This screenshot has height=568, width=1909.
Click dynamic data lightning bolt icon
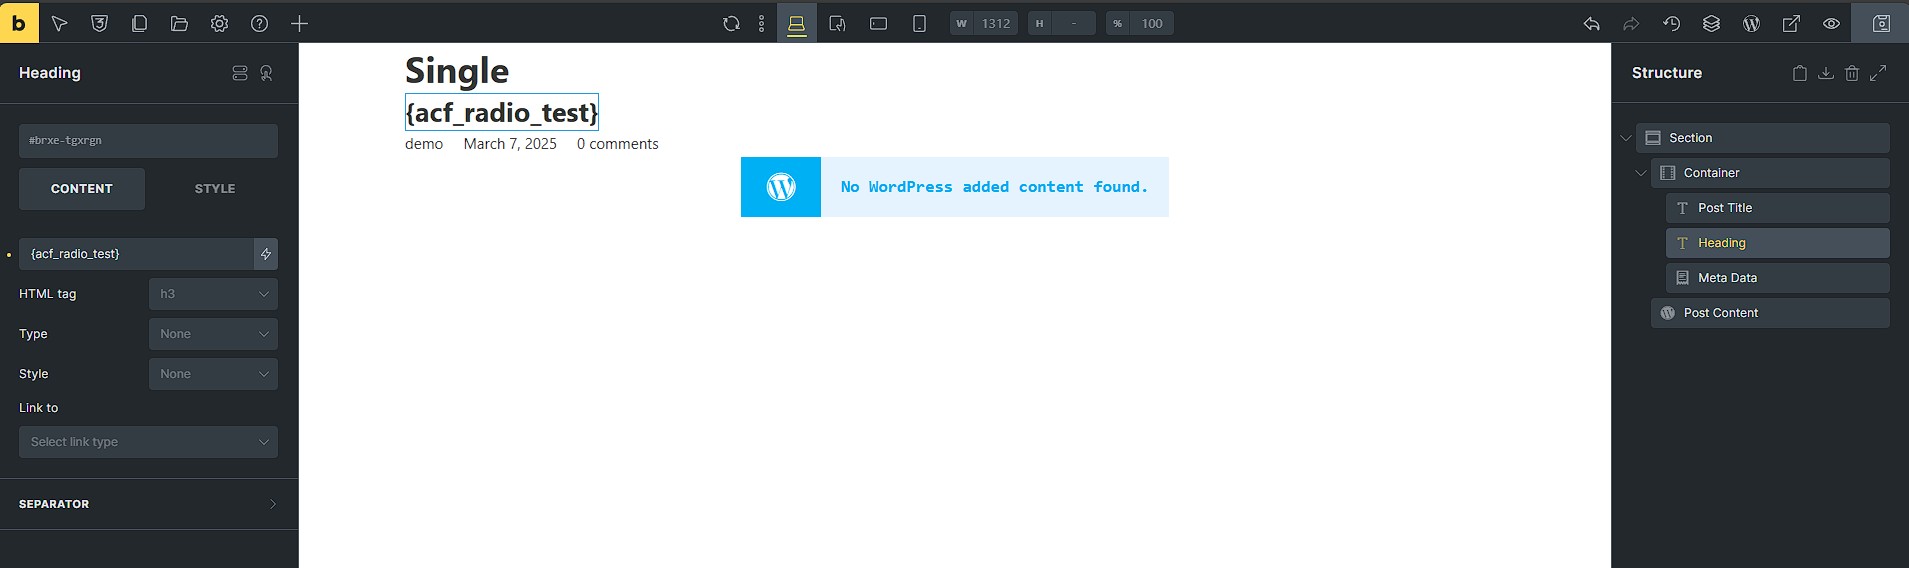point(266,254)
